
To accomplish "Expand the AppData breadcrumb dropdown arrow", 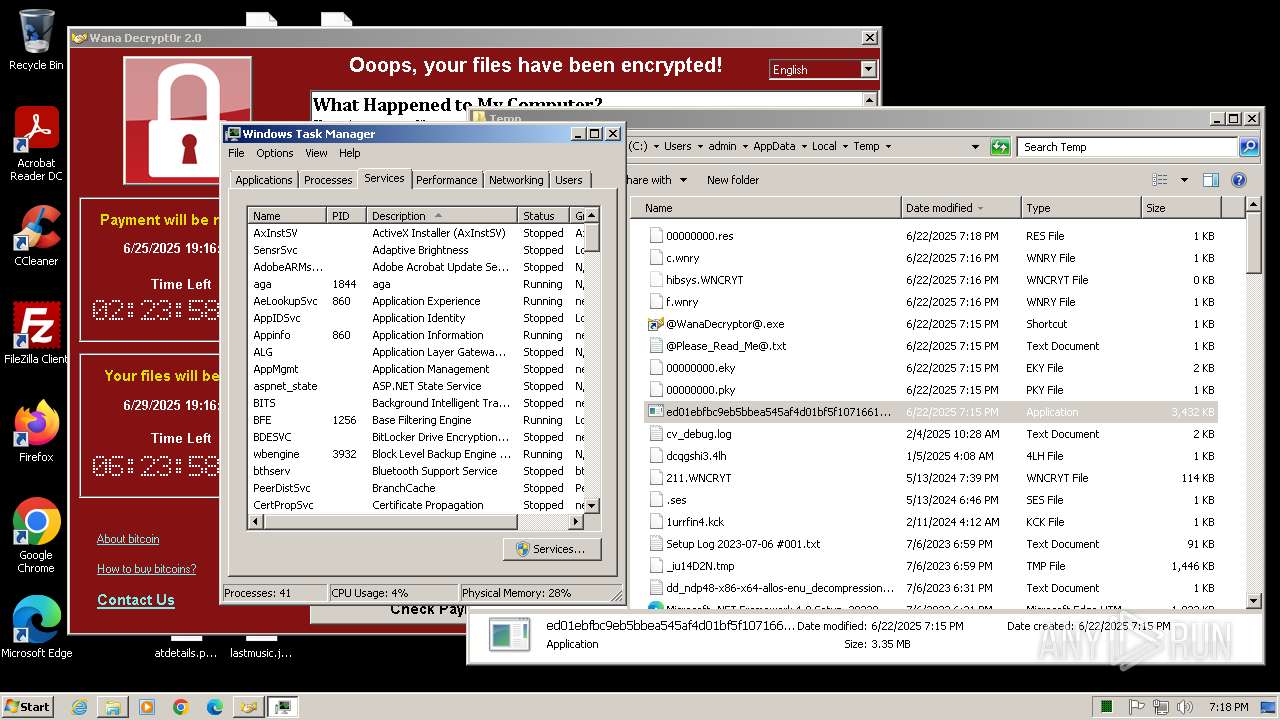I will pos(804,147).
